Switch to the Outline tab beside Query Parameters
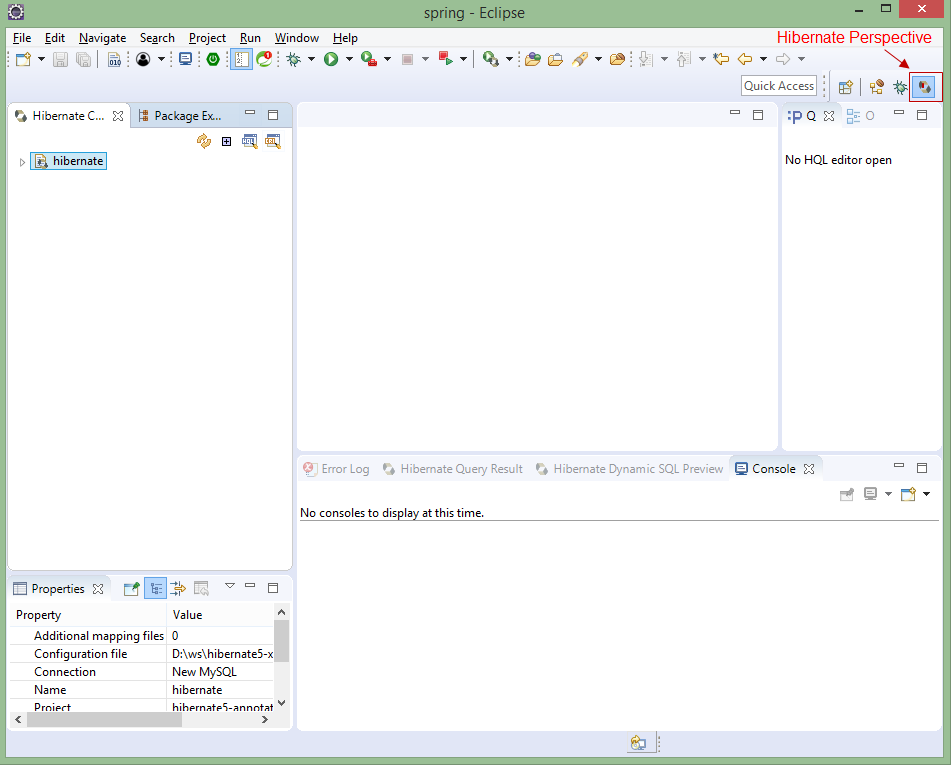 [861, 115]
